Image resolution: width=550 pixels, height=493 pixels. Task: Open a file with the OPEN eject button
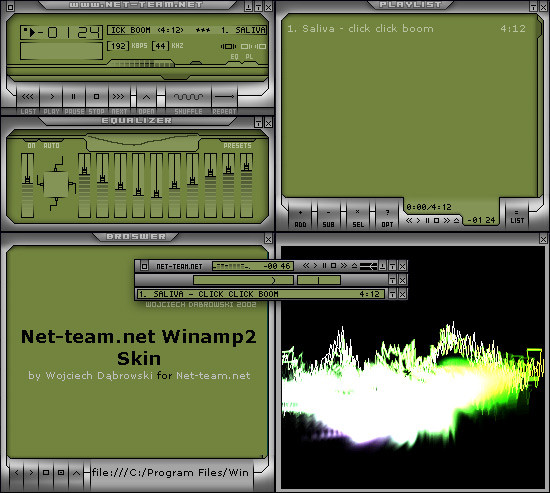click(146, 96)
